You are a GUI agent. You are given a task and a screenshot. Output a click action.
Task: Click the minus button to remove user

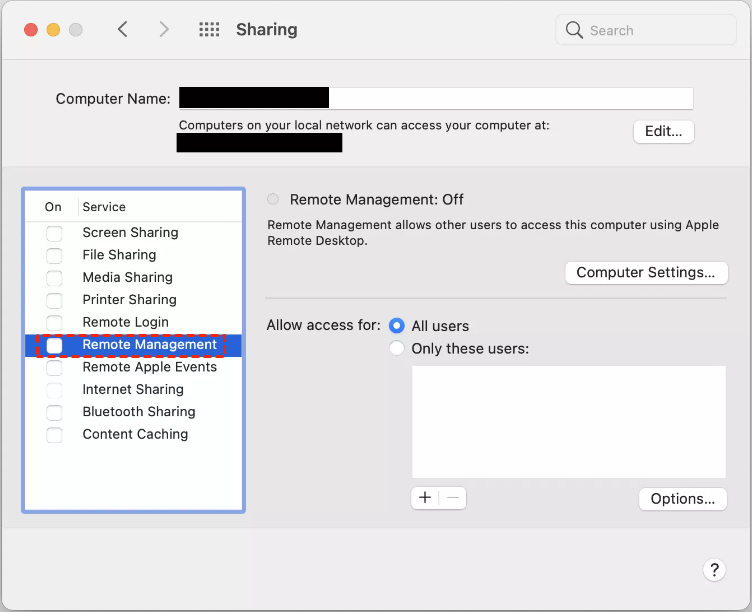(x=452, y=498)
